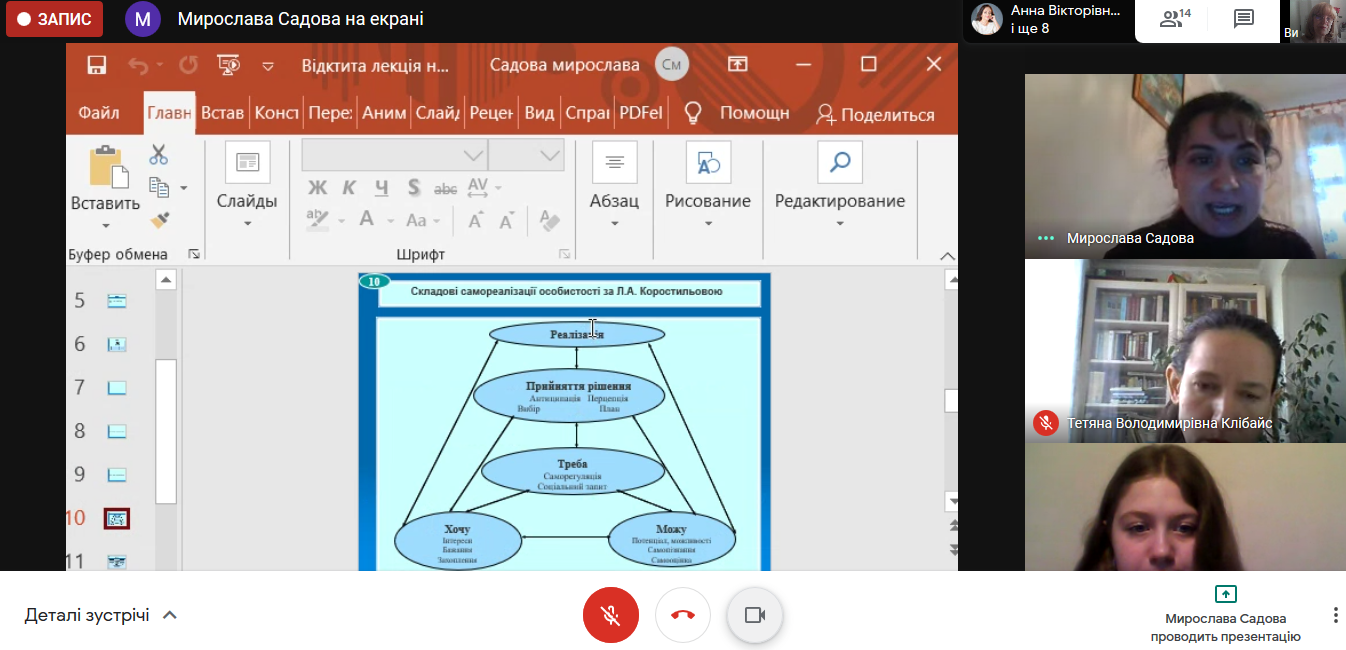This screenshot has width=1346, height=650.
Task: Show the participants list icon
Action: (1174, 19)
